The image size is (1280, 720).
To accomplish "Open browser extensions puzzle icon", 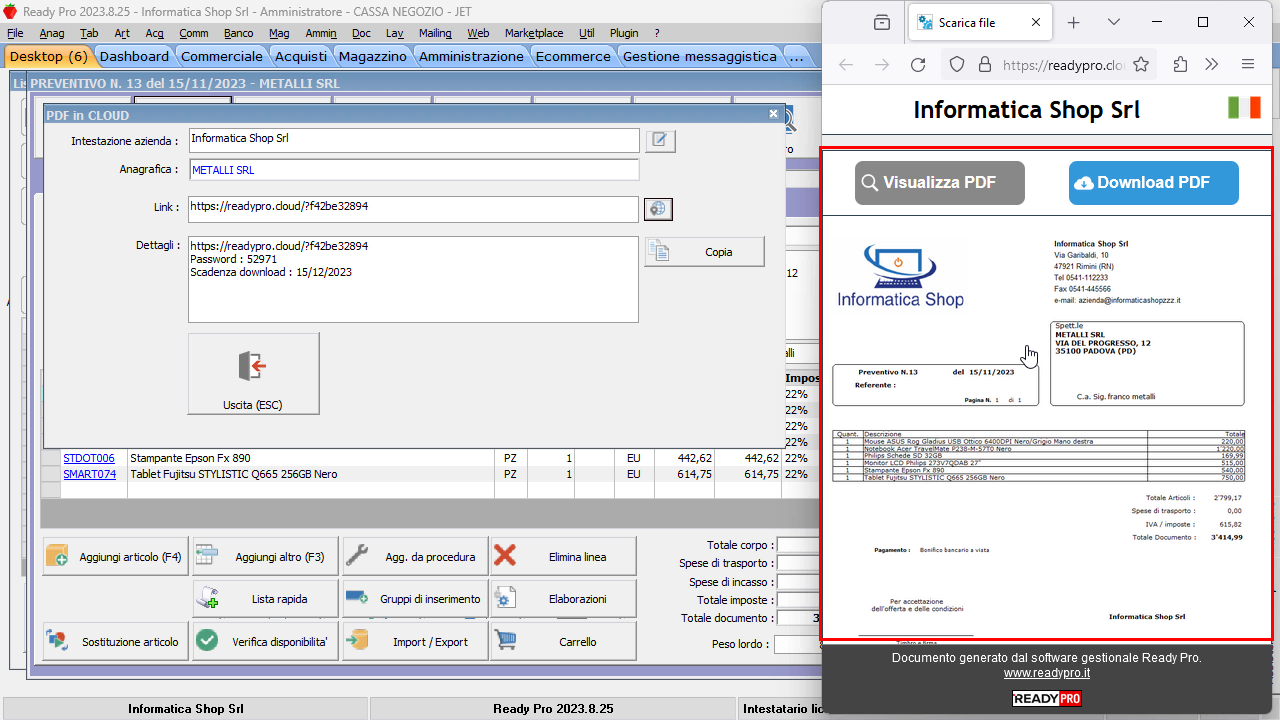I will tap(1180, 65).
